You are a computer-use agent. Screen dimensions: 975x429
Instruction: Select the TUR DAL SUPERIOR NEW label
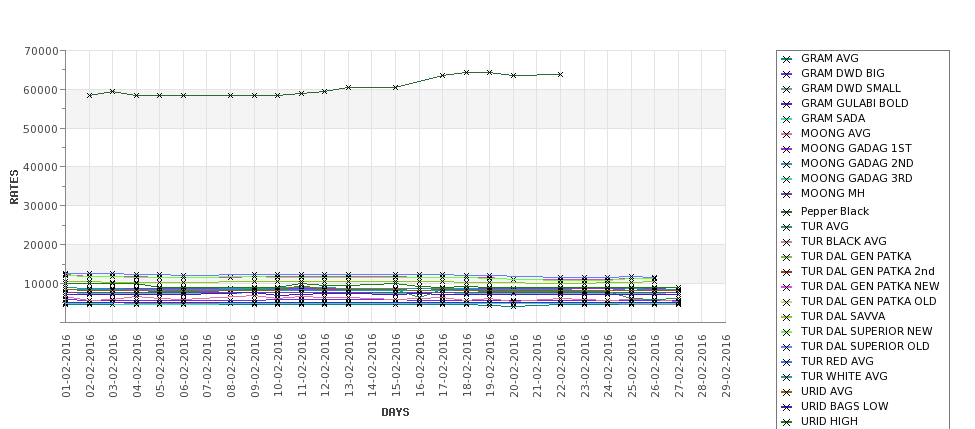pos(867,331)
